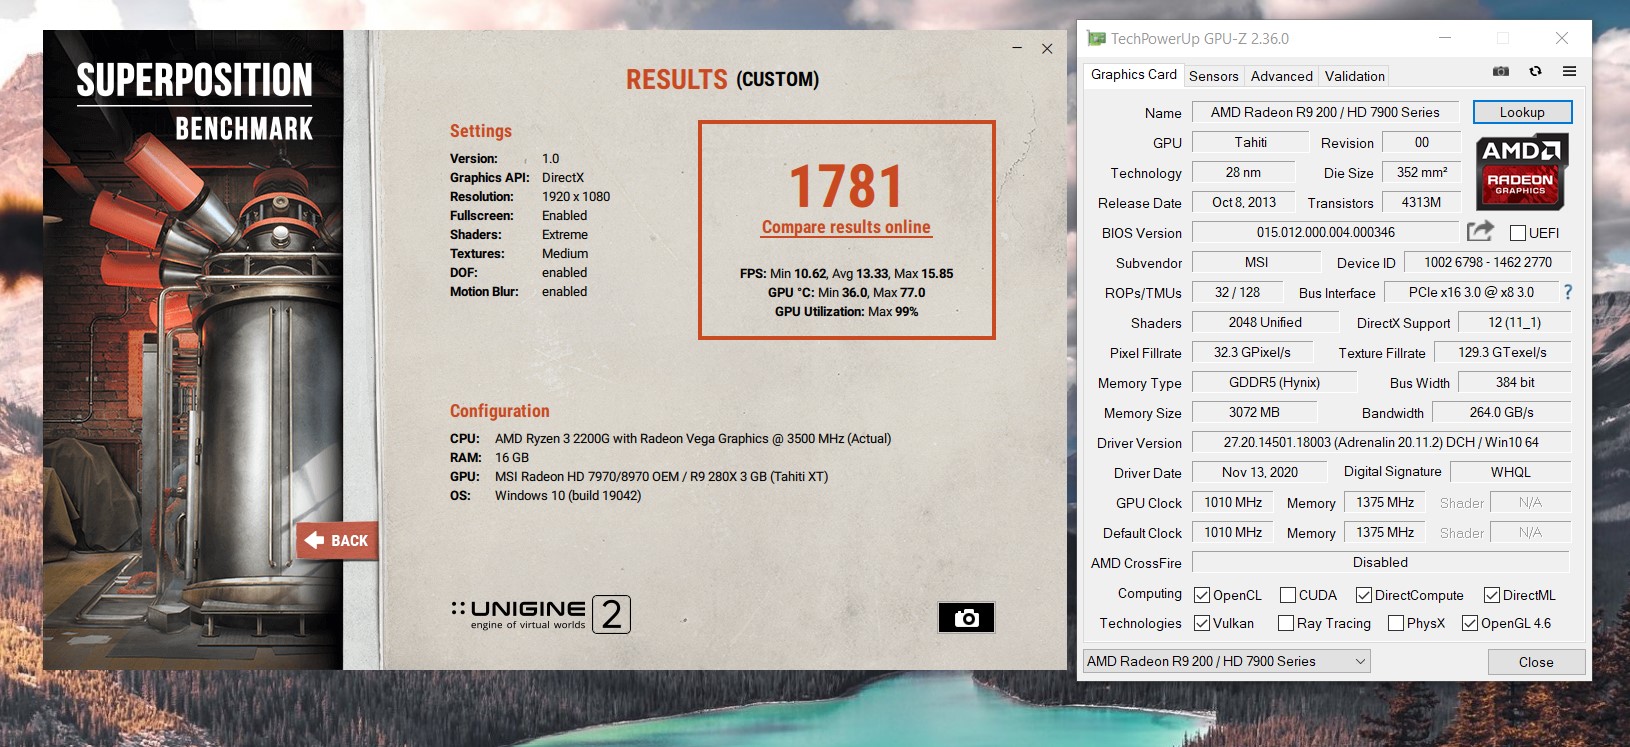
Task: Click the Digital Signature WHQL field
Action: tap(1510, 472)
